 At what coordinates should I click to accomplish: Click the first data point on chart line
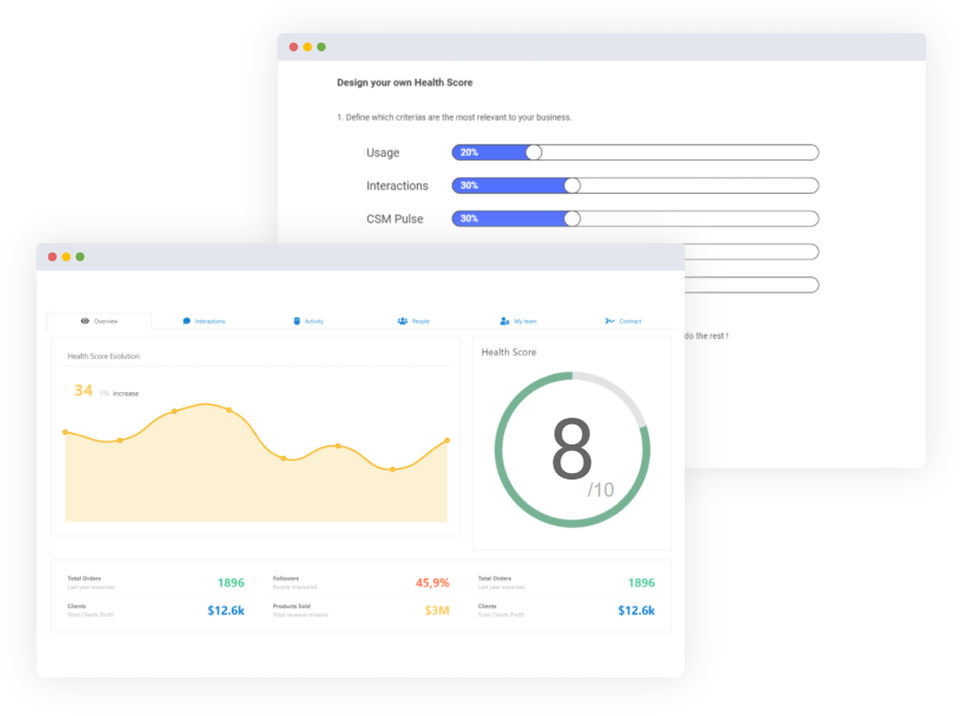pos(66,432)
